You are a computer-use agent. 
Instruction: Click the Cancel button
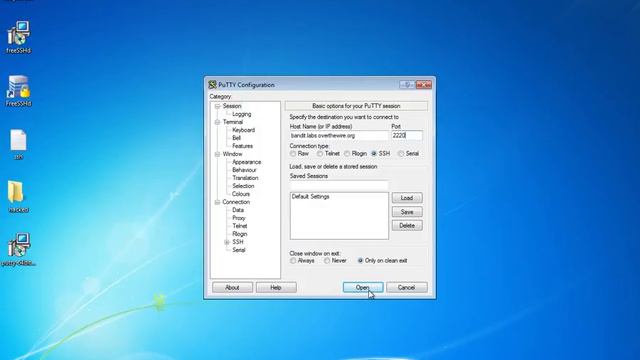coord(407,288)
